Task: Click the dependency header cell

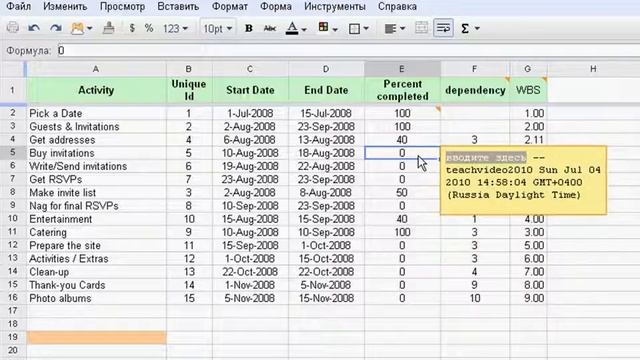Action: click(x=475, y=90)
